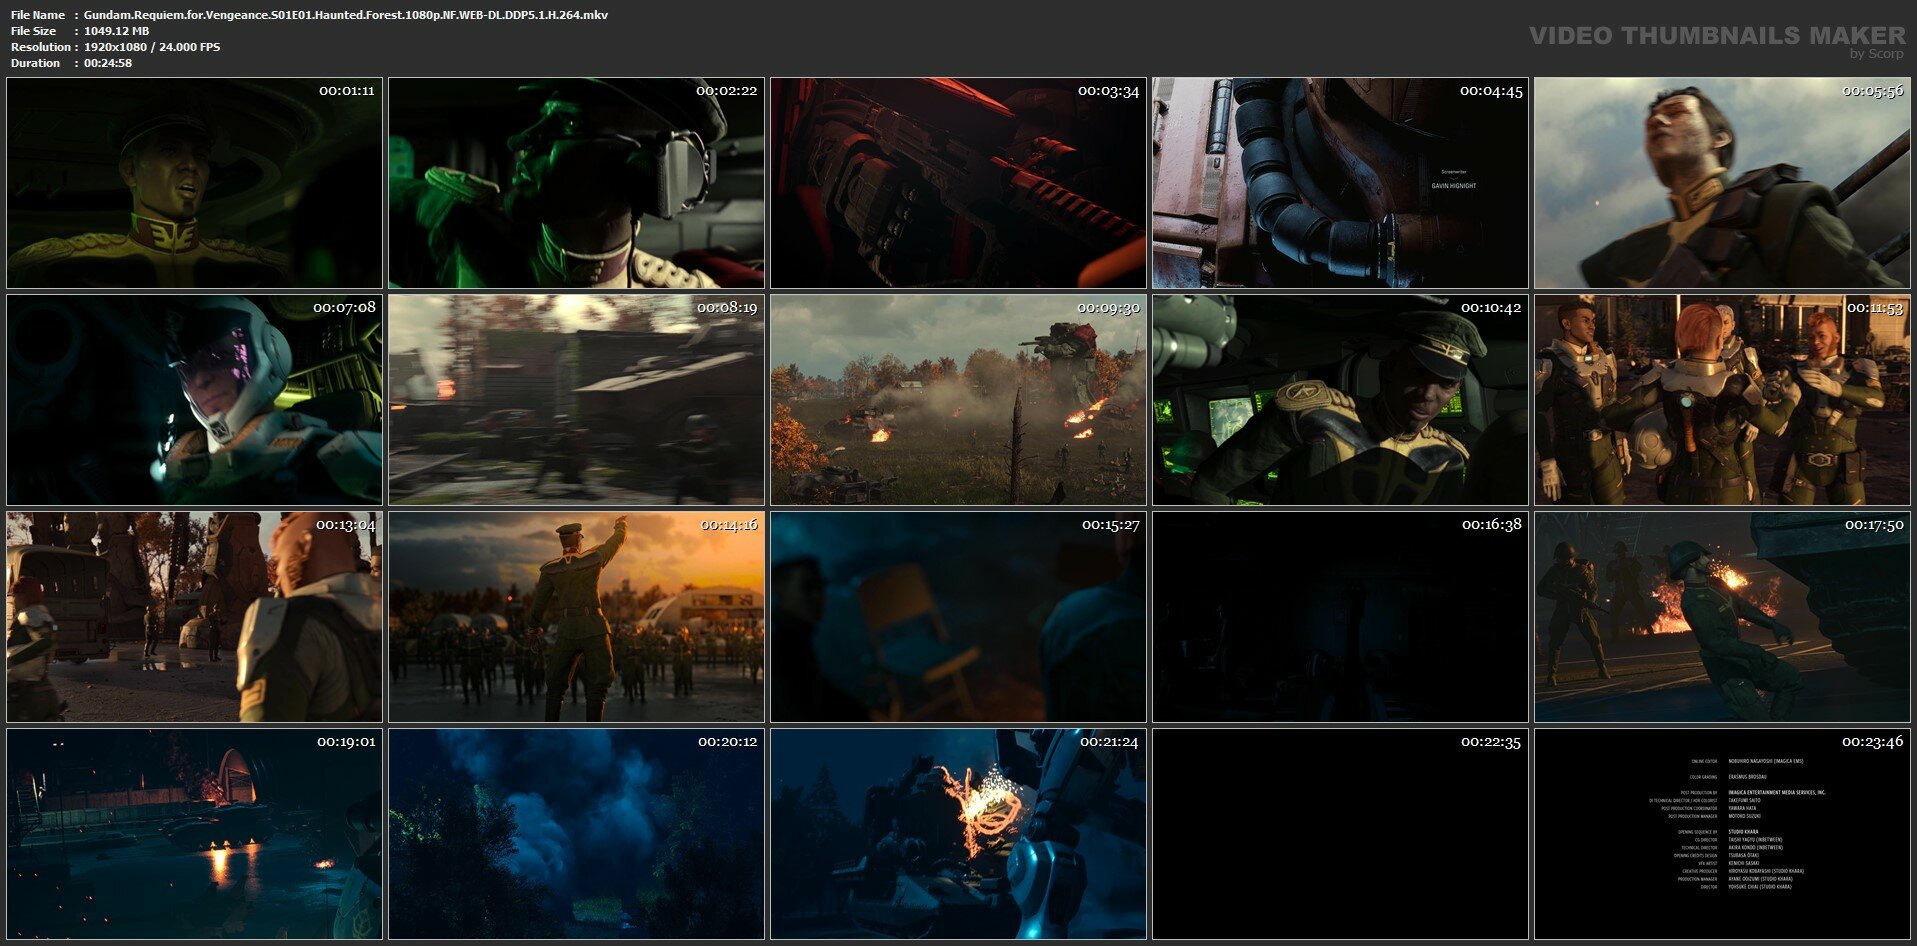Select the thumbnail stamped 00:01:11
This screenshot has width=1917, height=946.
pyautogui.click(x=195, y=183)
